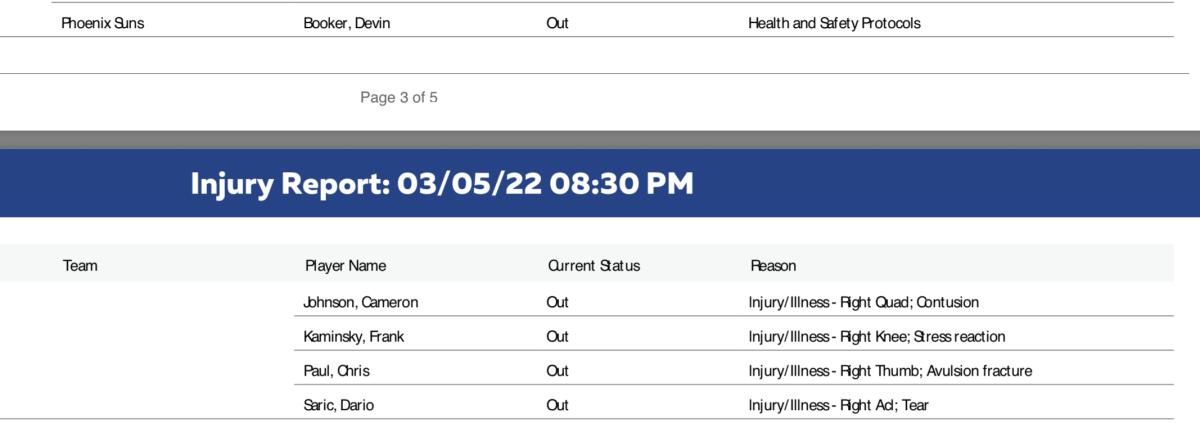
Task: Click the Phoenix Suns team name
Action: pos(103,23)
